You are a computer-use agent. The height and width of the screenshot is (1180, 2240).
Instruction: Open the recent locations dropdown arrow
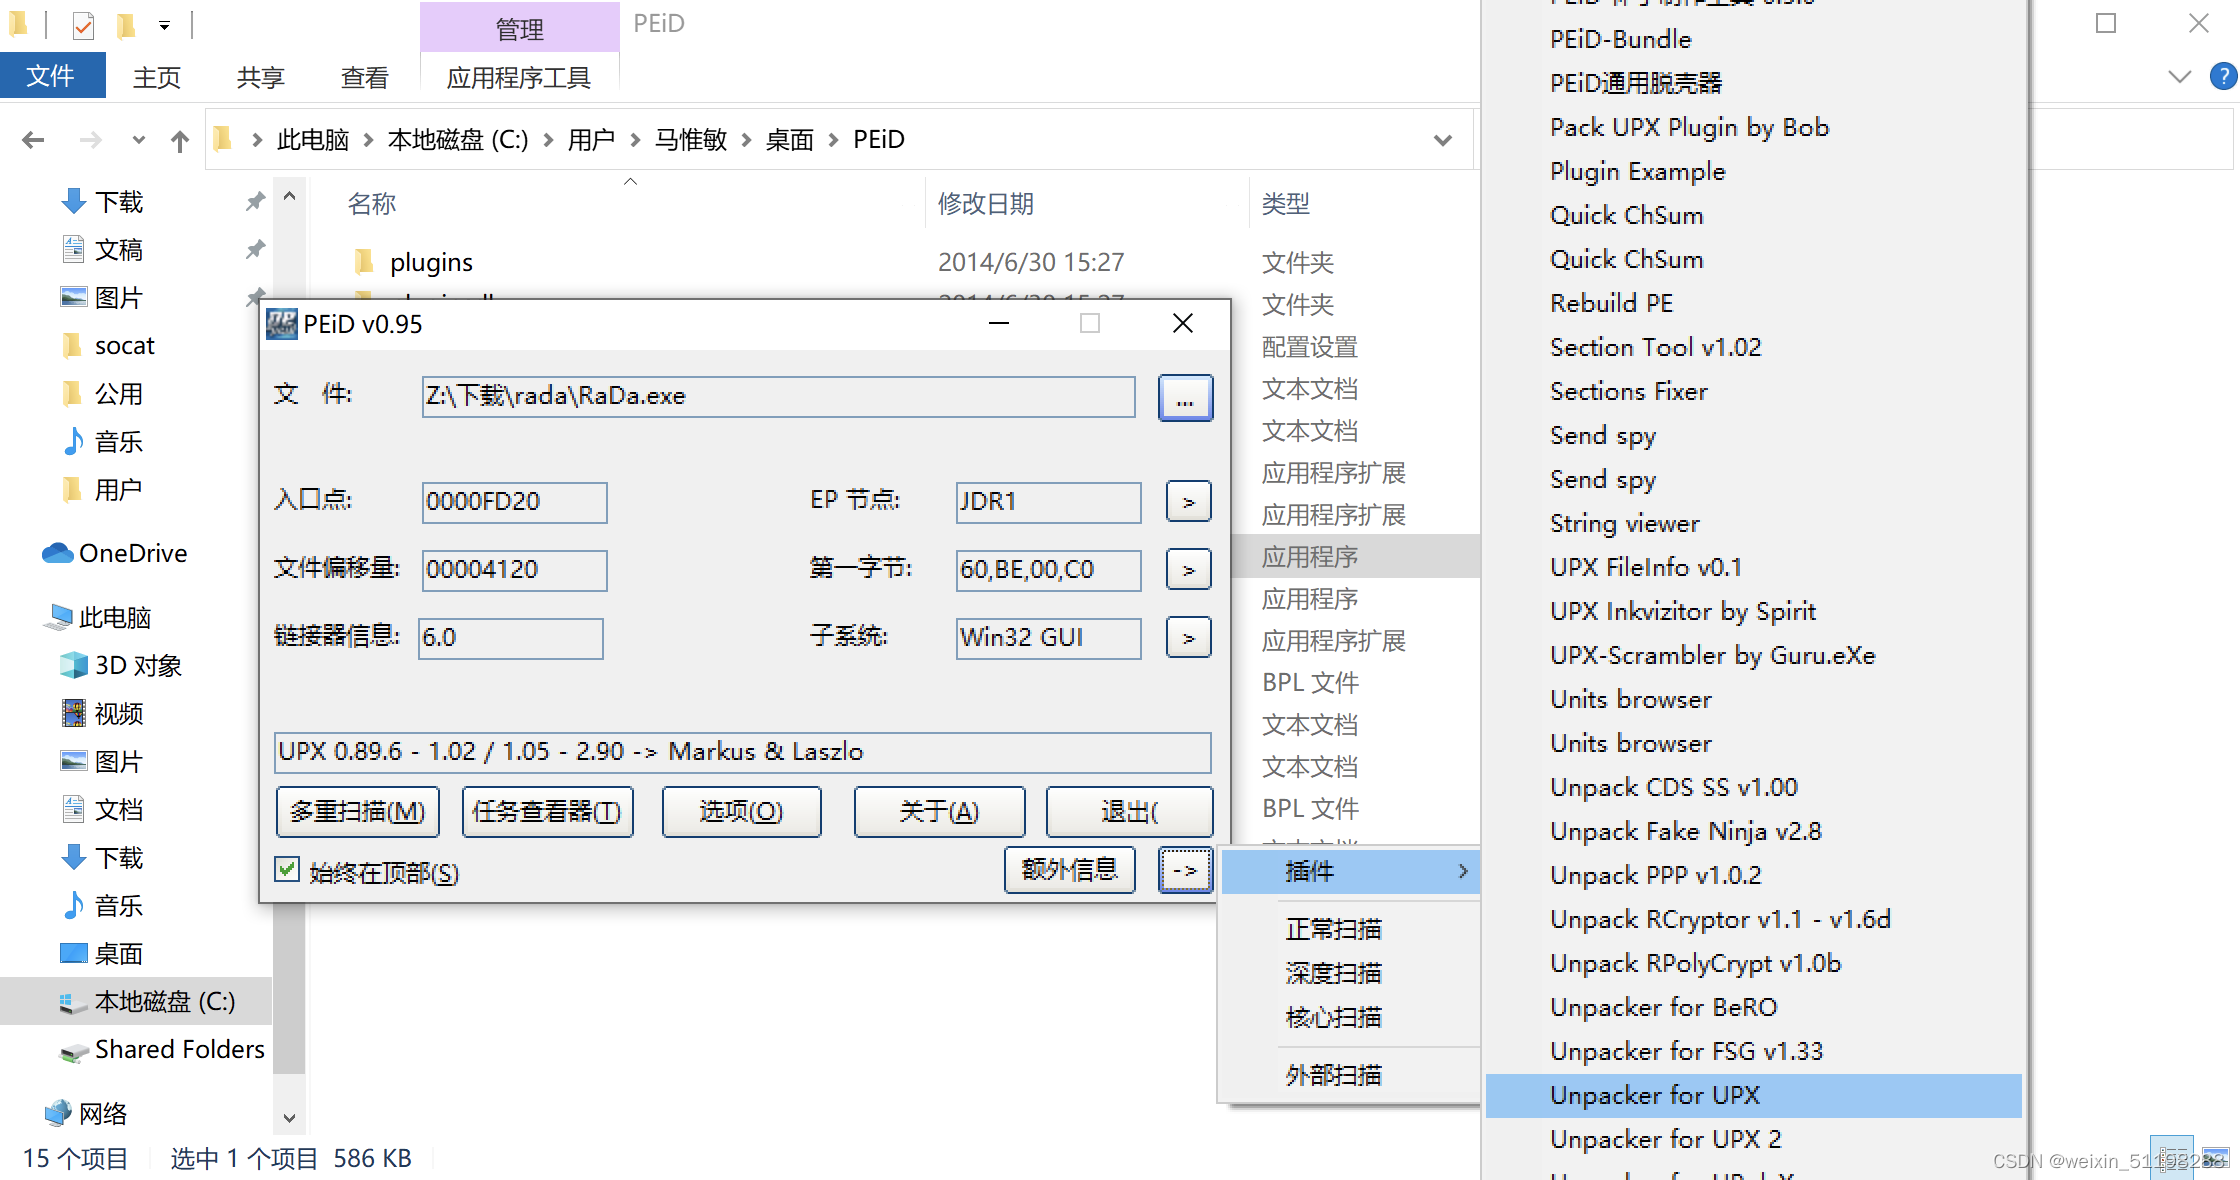coord(138,140)
